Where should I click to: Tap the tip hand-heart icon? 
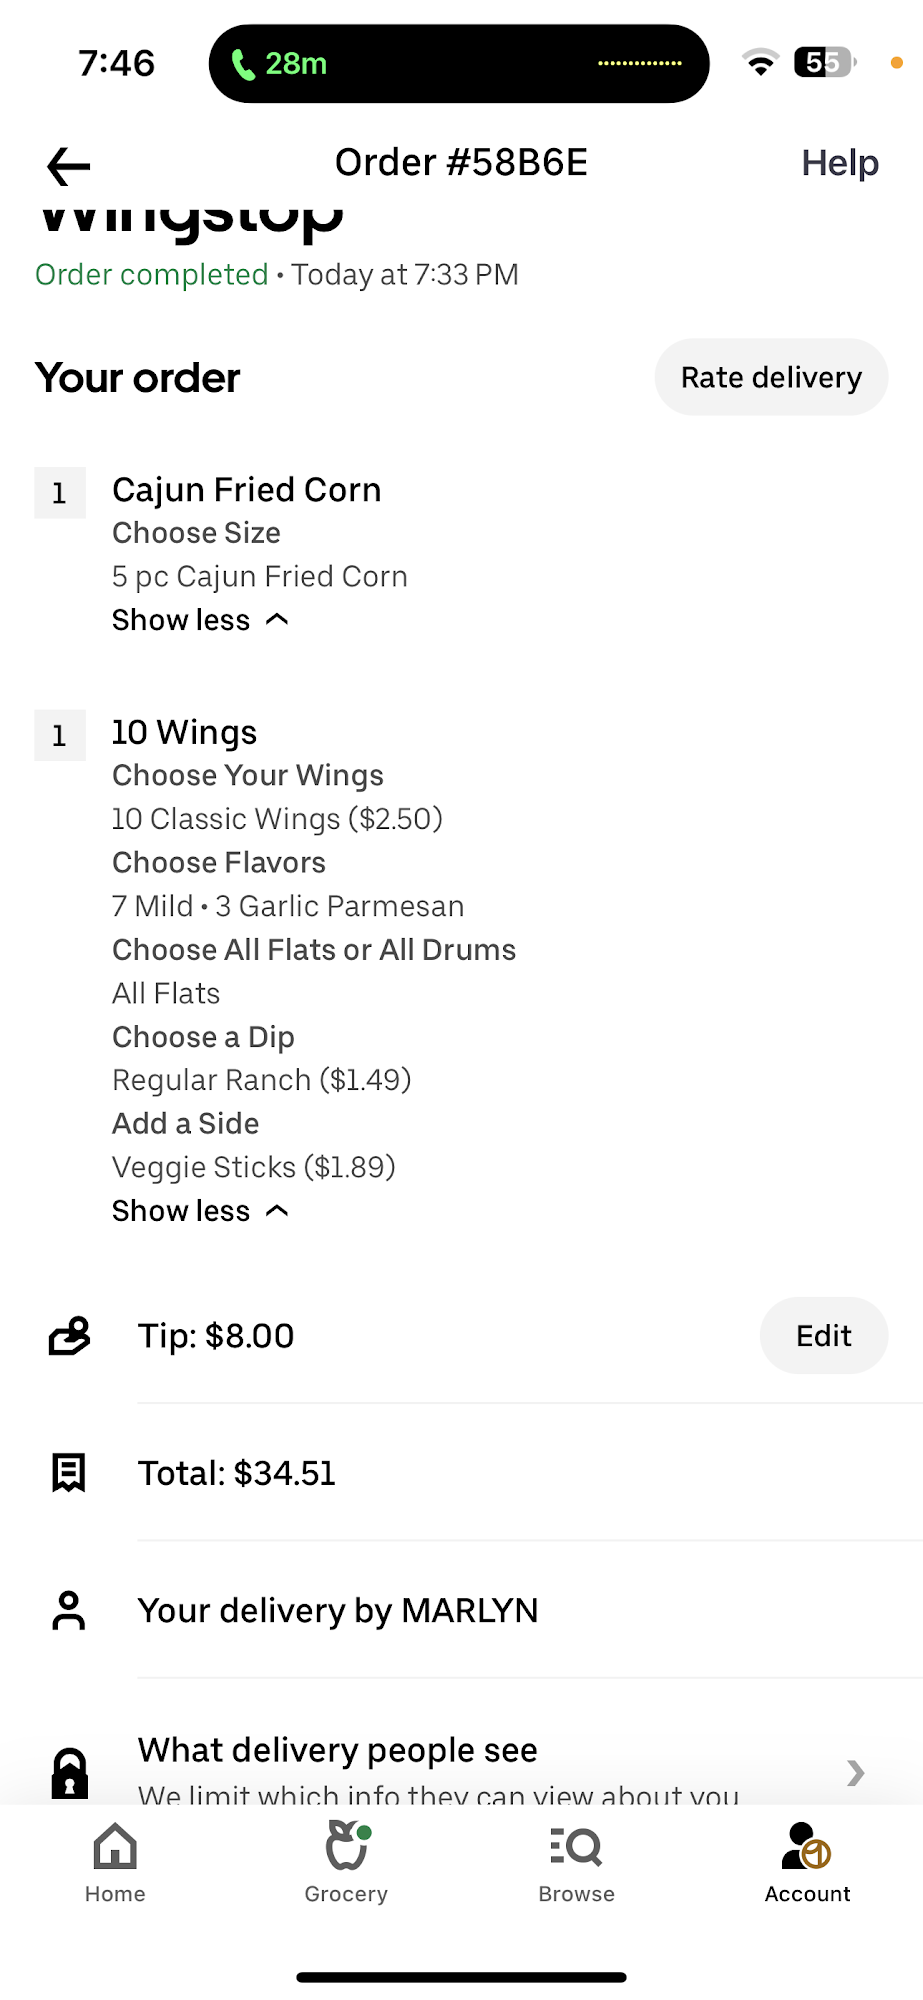tap(69, 1336)
